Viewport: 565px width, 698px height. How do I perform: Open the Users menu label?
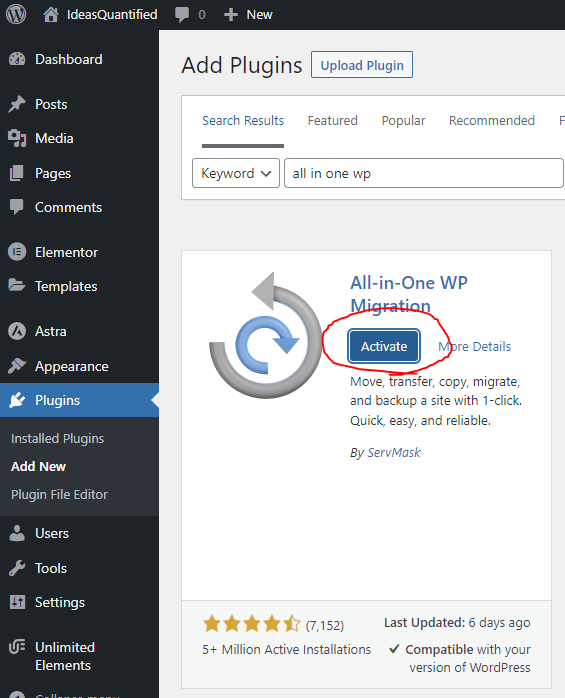point(52,533)
